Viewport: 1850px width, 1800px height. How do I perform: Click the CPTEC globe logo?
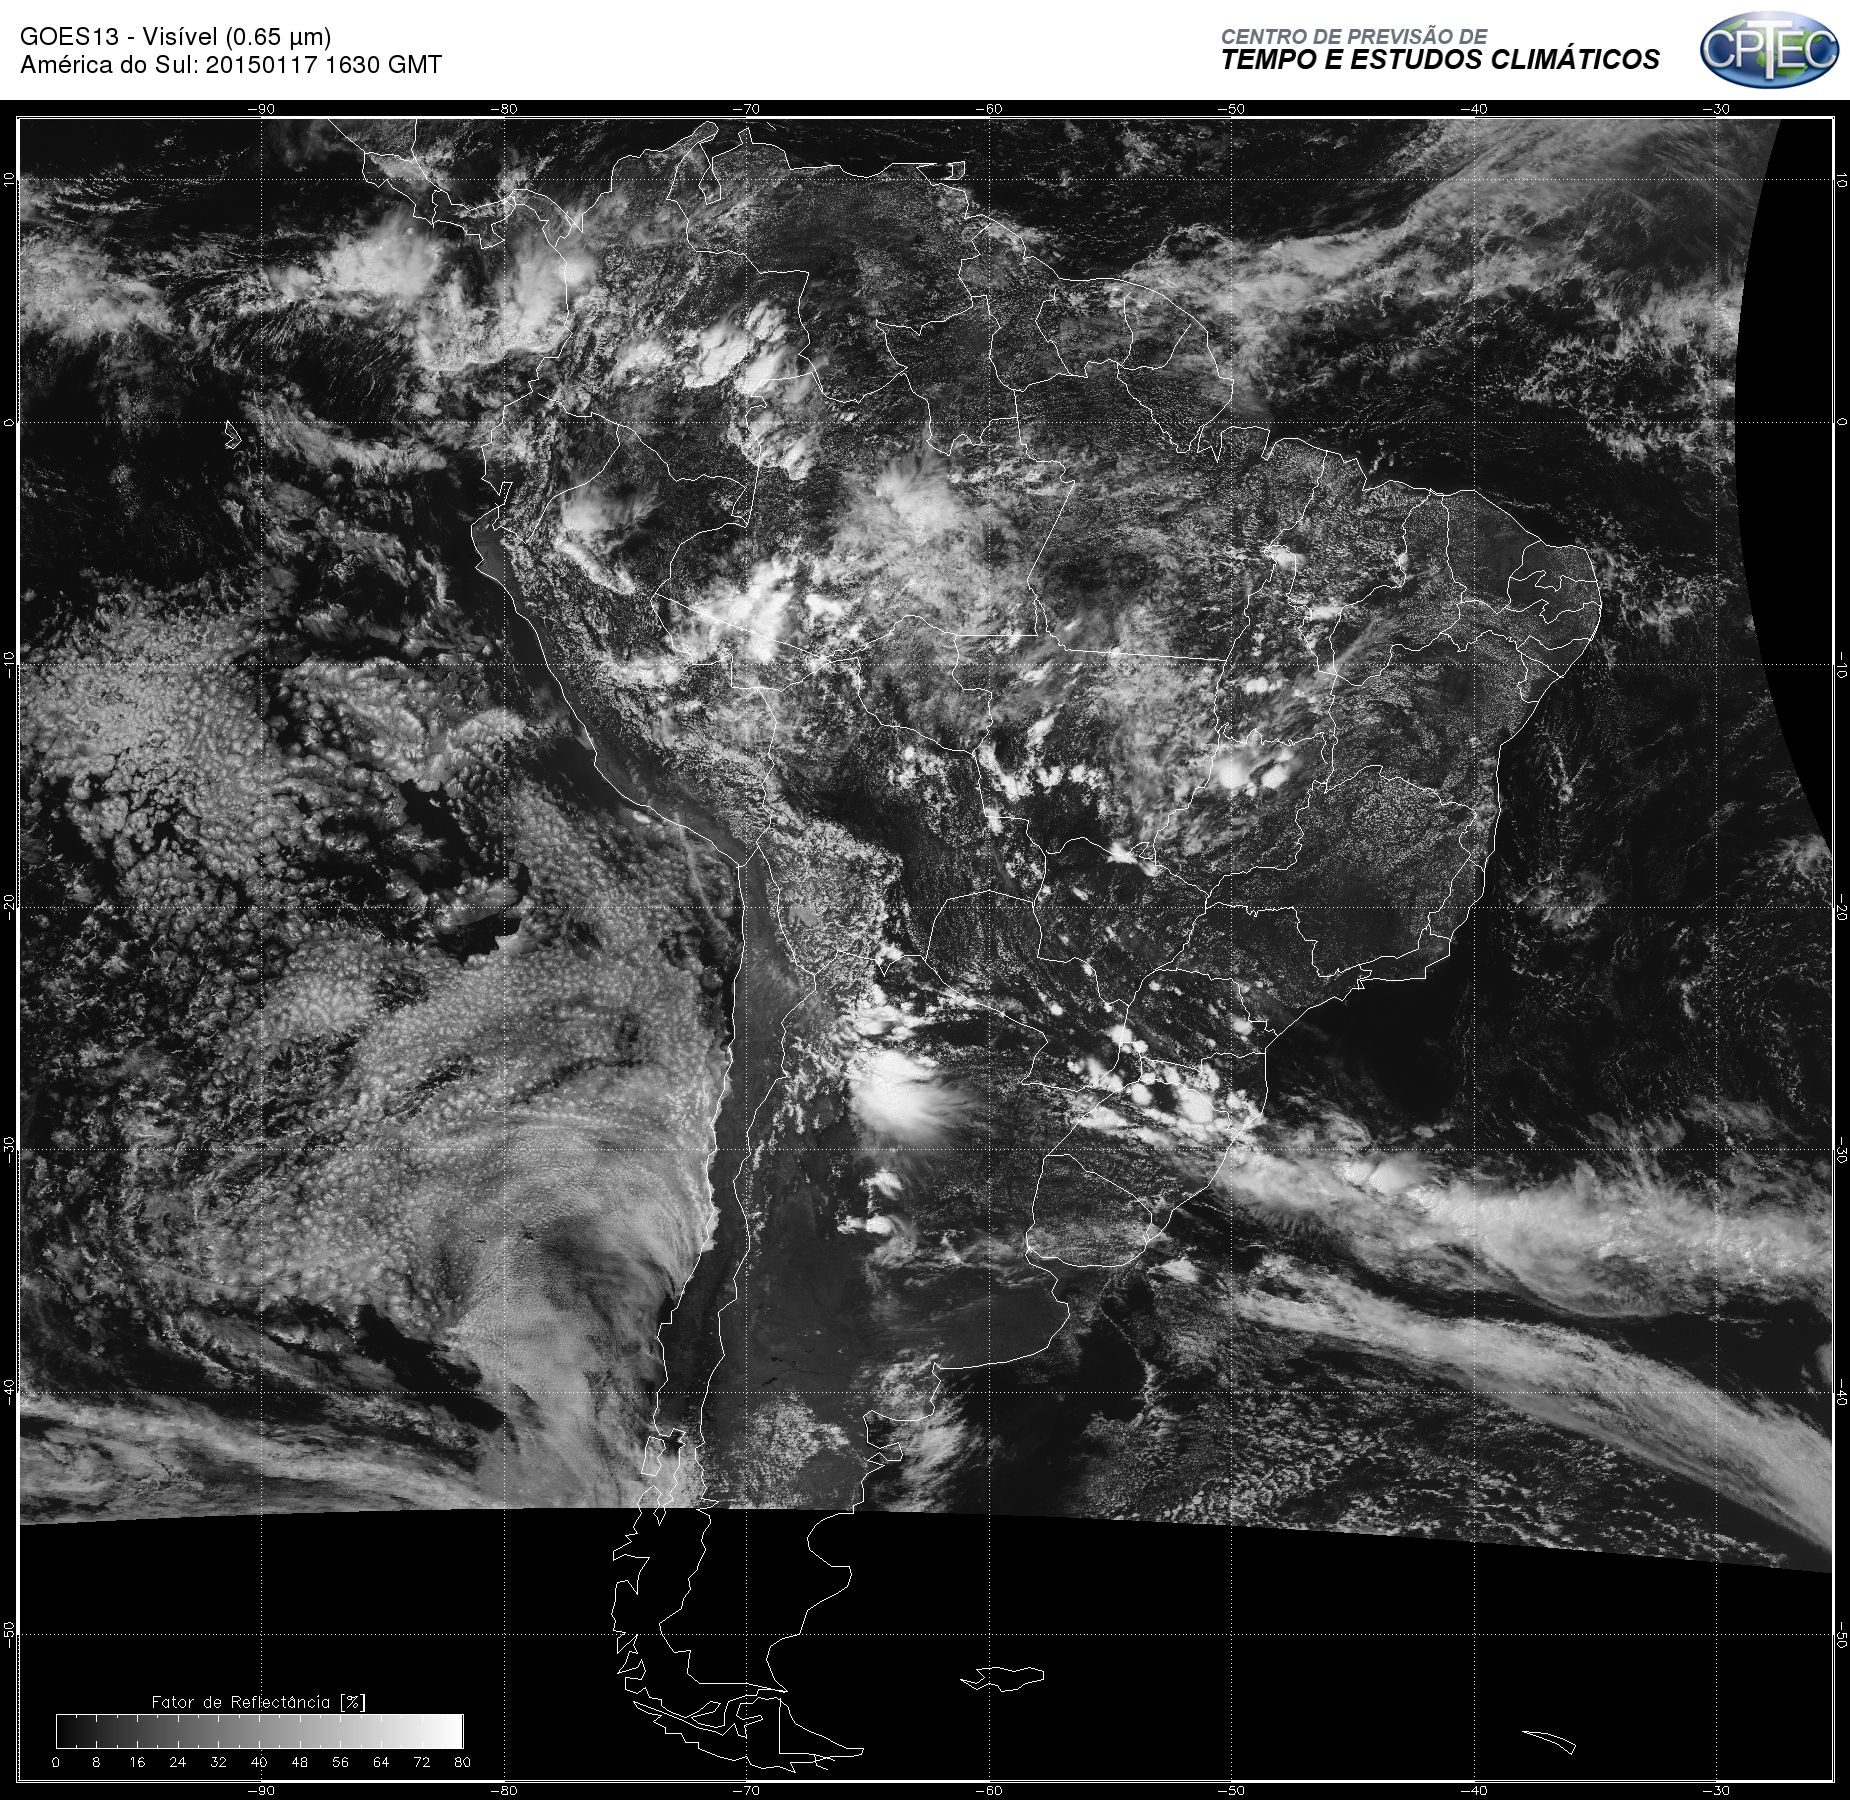1770,49
